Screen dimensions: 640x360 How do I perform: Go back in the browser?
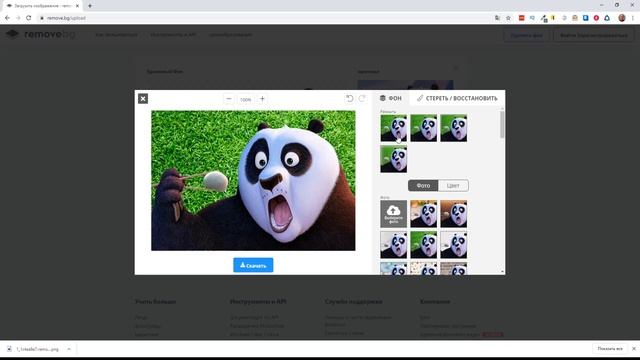7,18
